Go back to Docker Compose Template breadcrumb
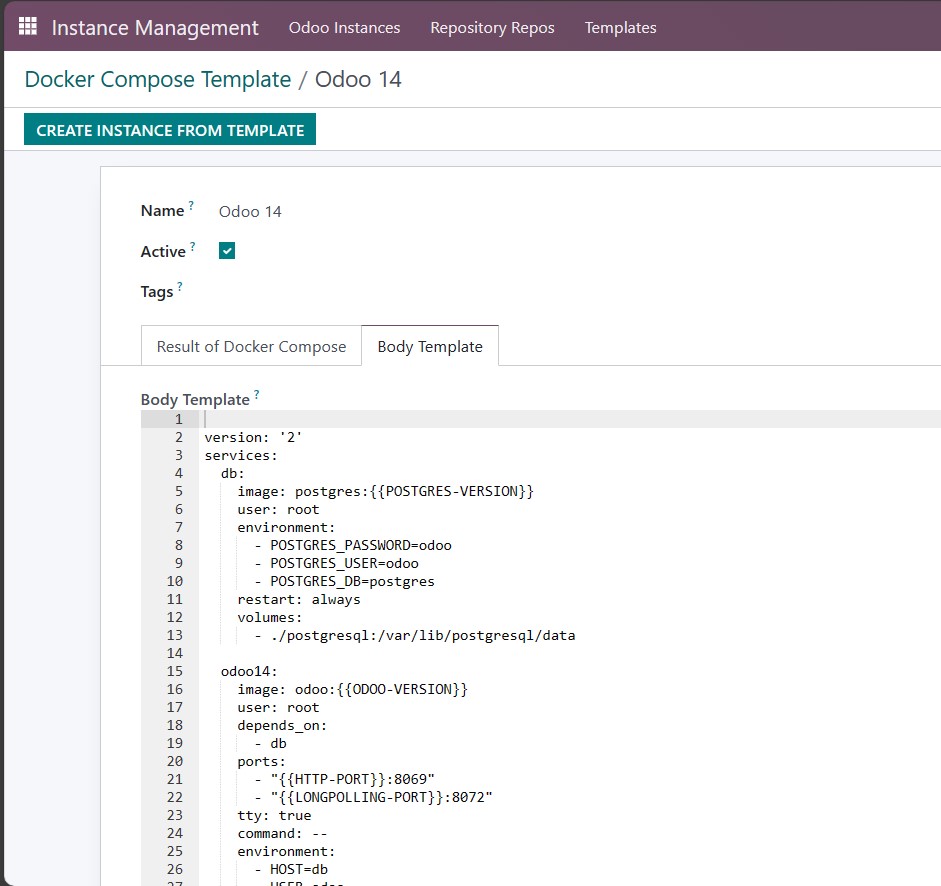This screenshot has width=941, height=886. coord(158,79)
